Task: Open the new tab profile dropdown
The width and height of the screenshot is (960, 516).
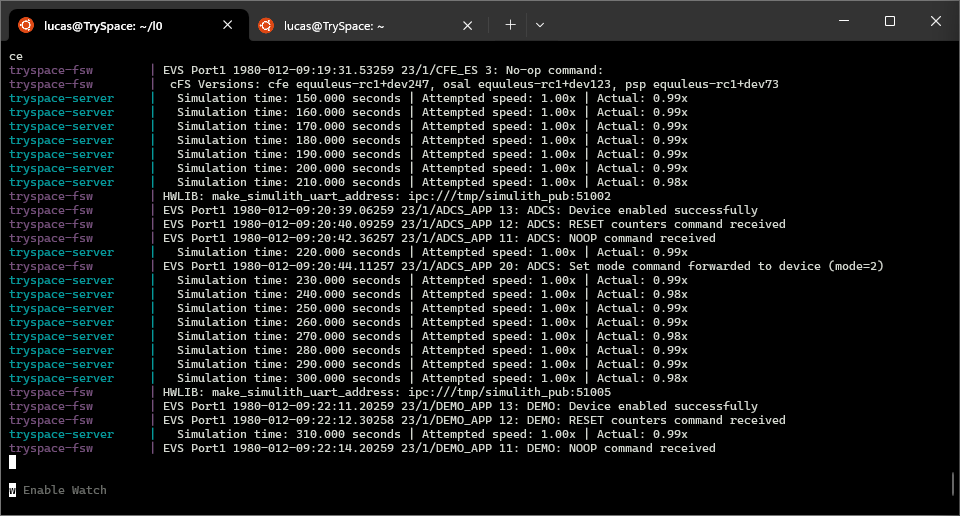Action: pyautogui.click(x=539, y=25)
